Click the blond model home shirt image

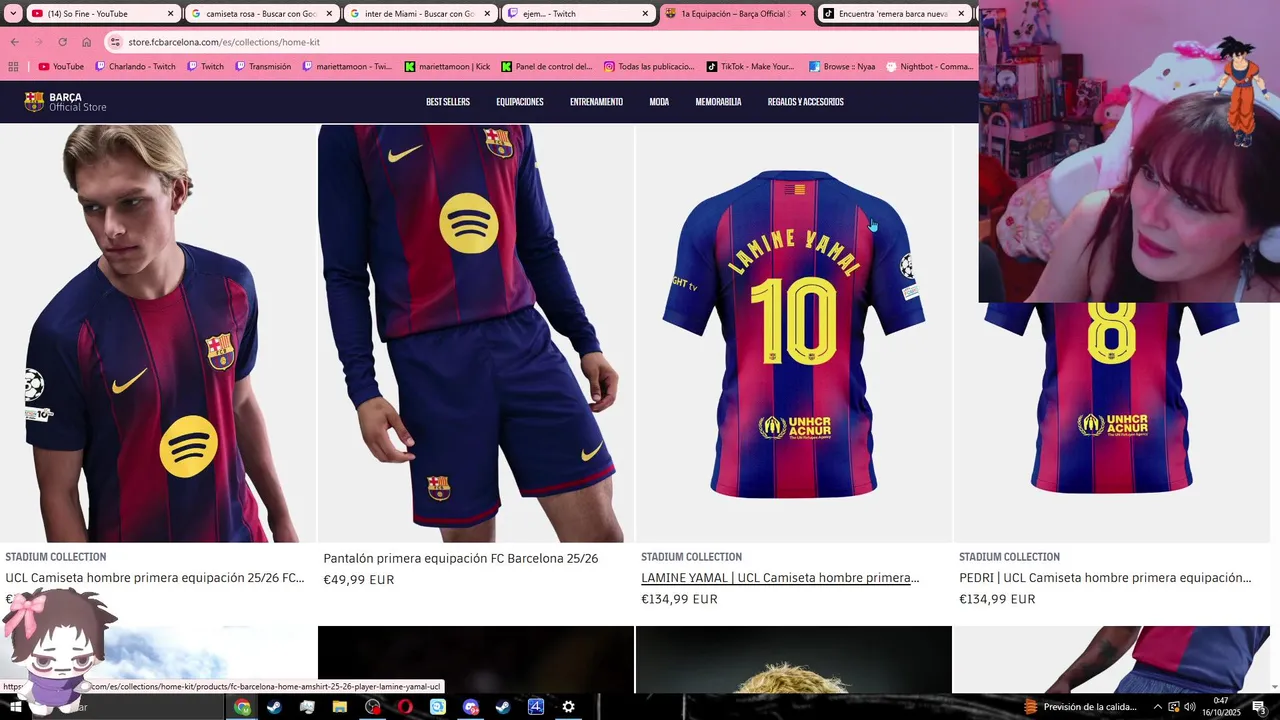point(157,334)
